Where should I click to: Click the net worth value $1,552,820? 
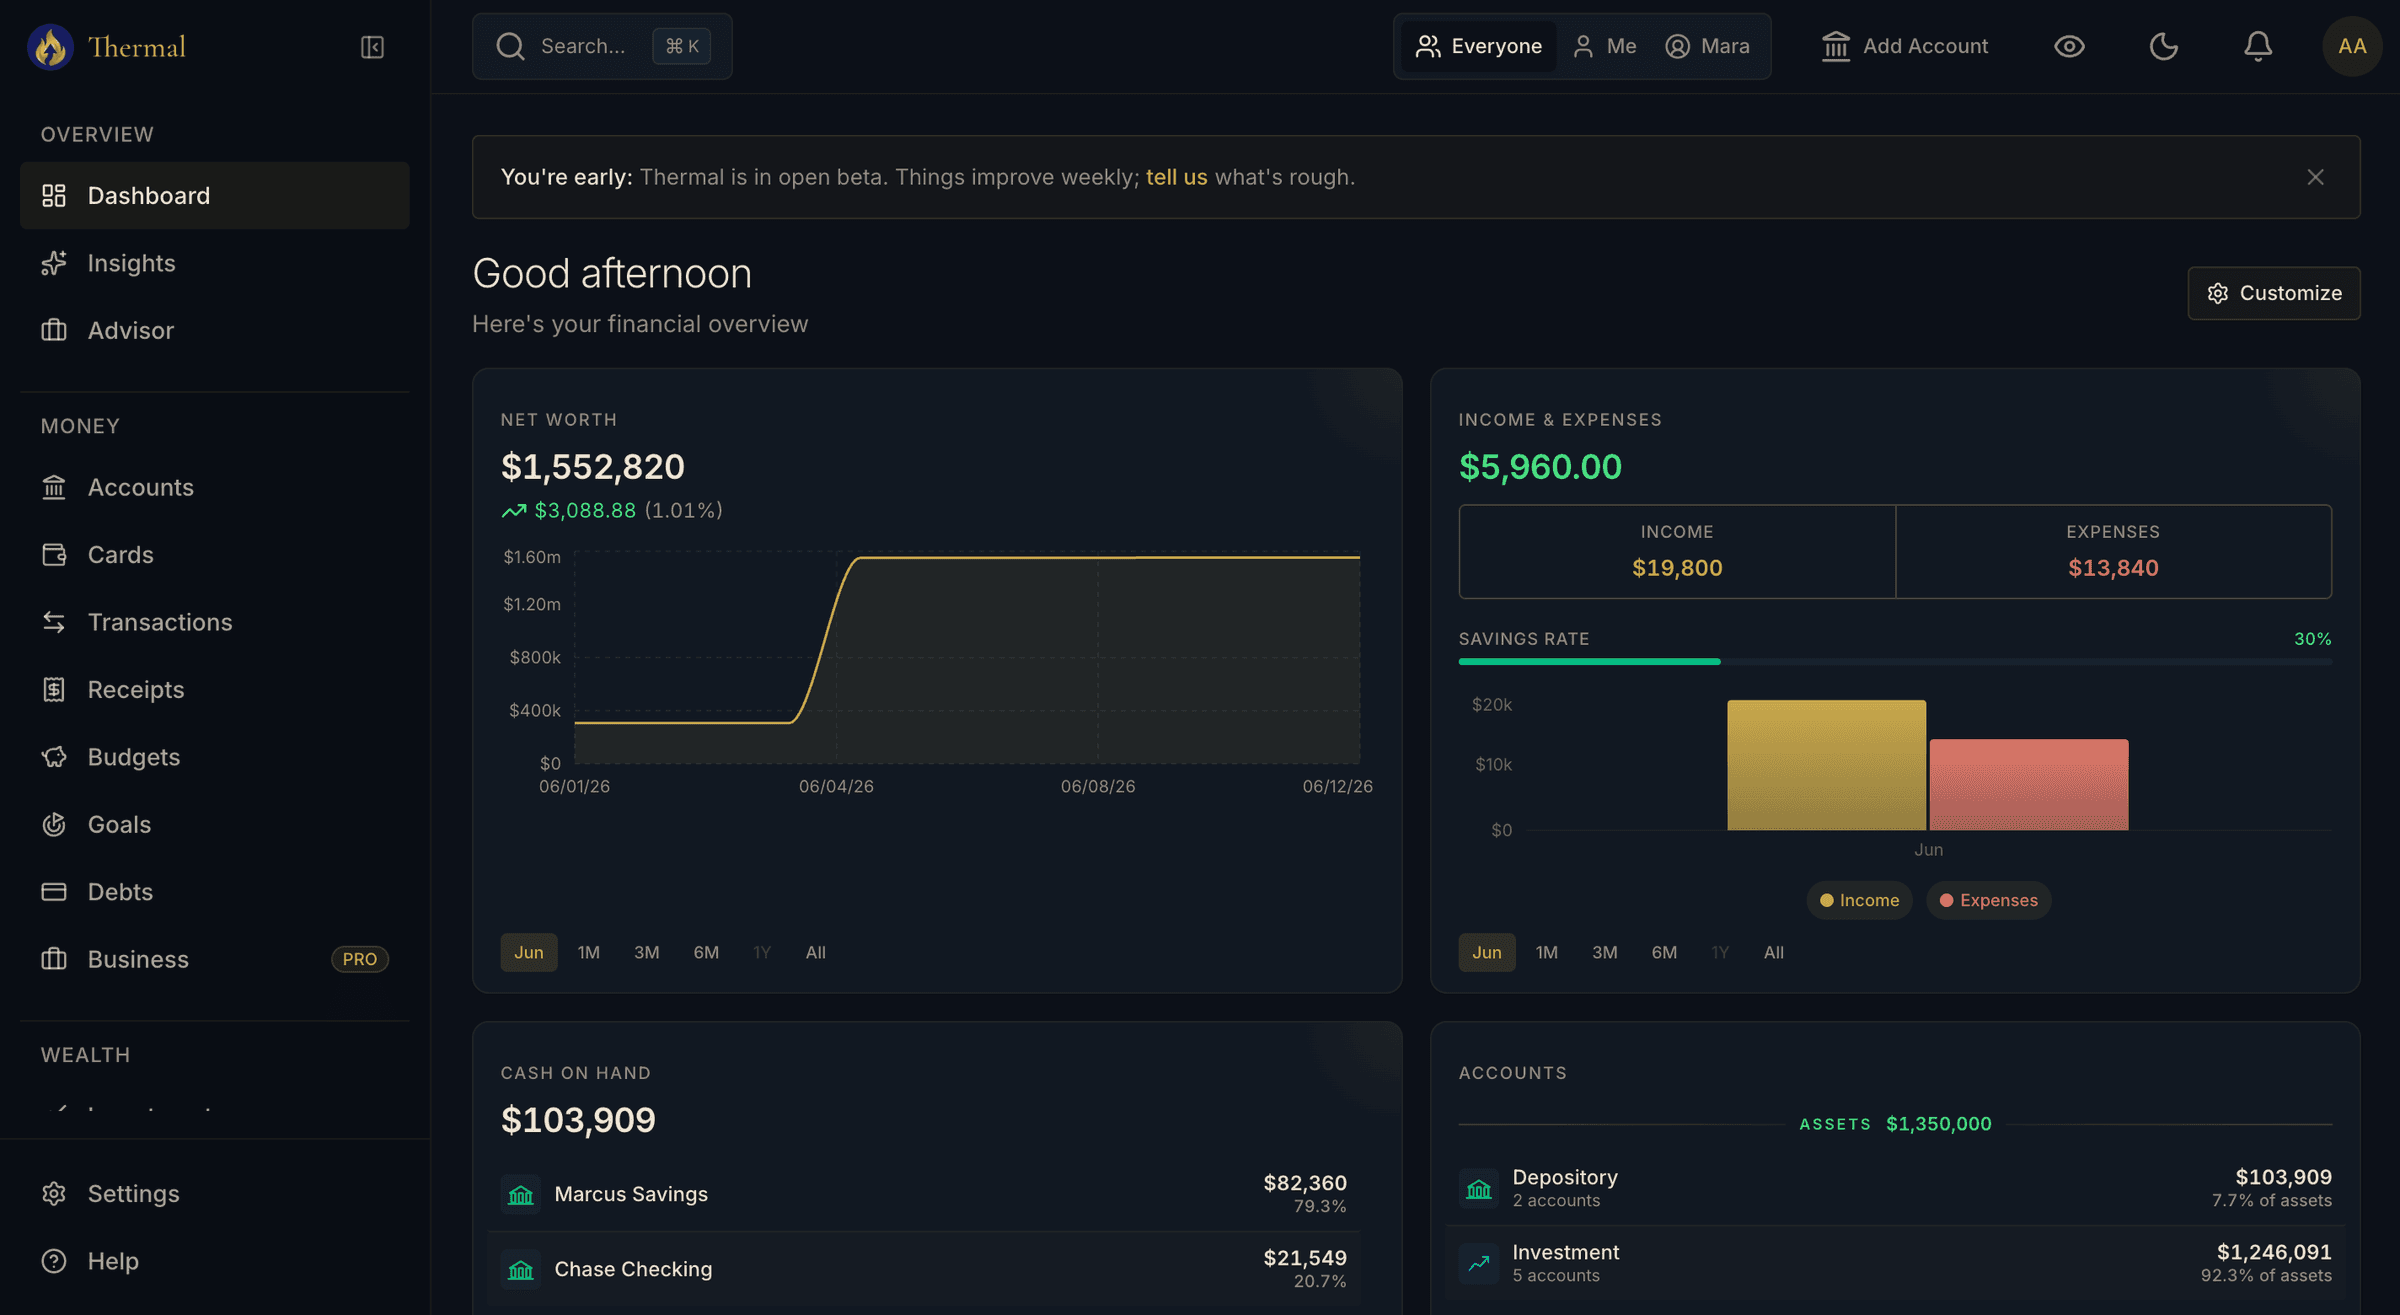click(593, 467)
